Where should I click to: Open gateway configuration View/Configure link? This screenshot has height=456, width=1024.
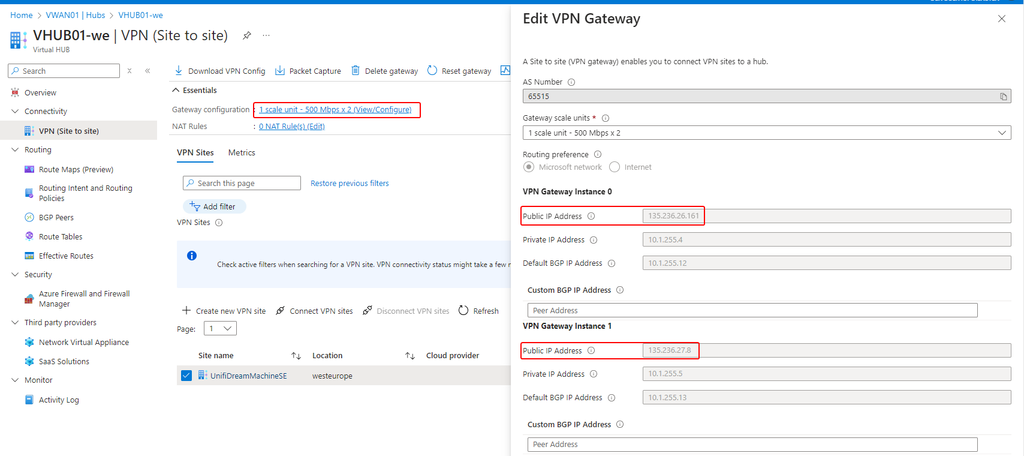point(335,109)
